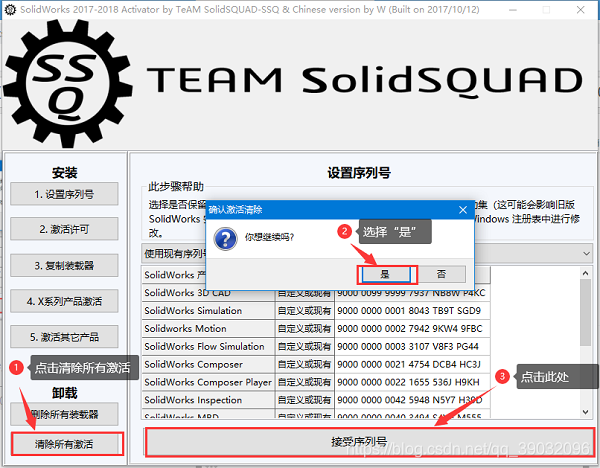Open step 4. X系列产品激活

64,301
